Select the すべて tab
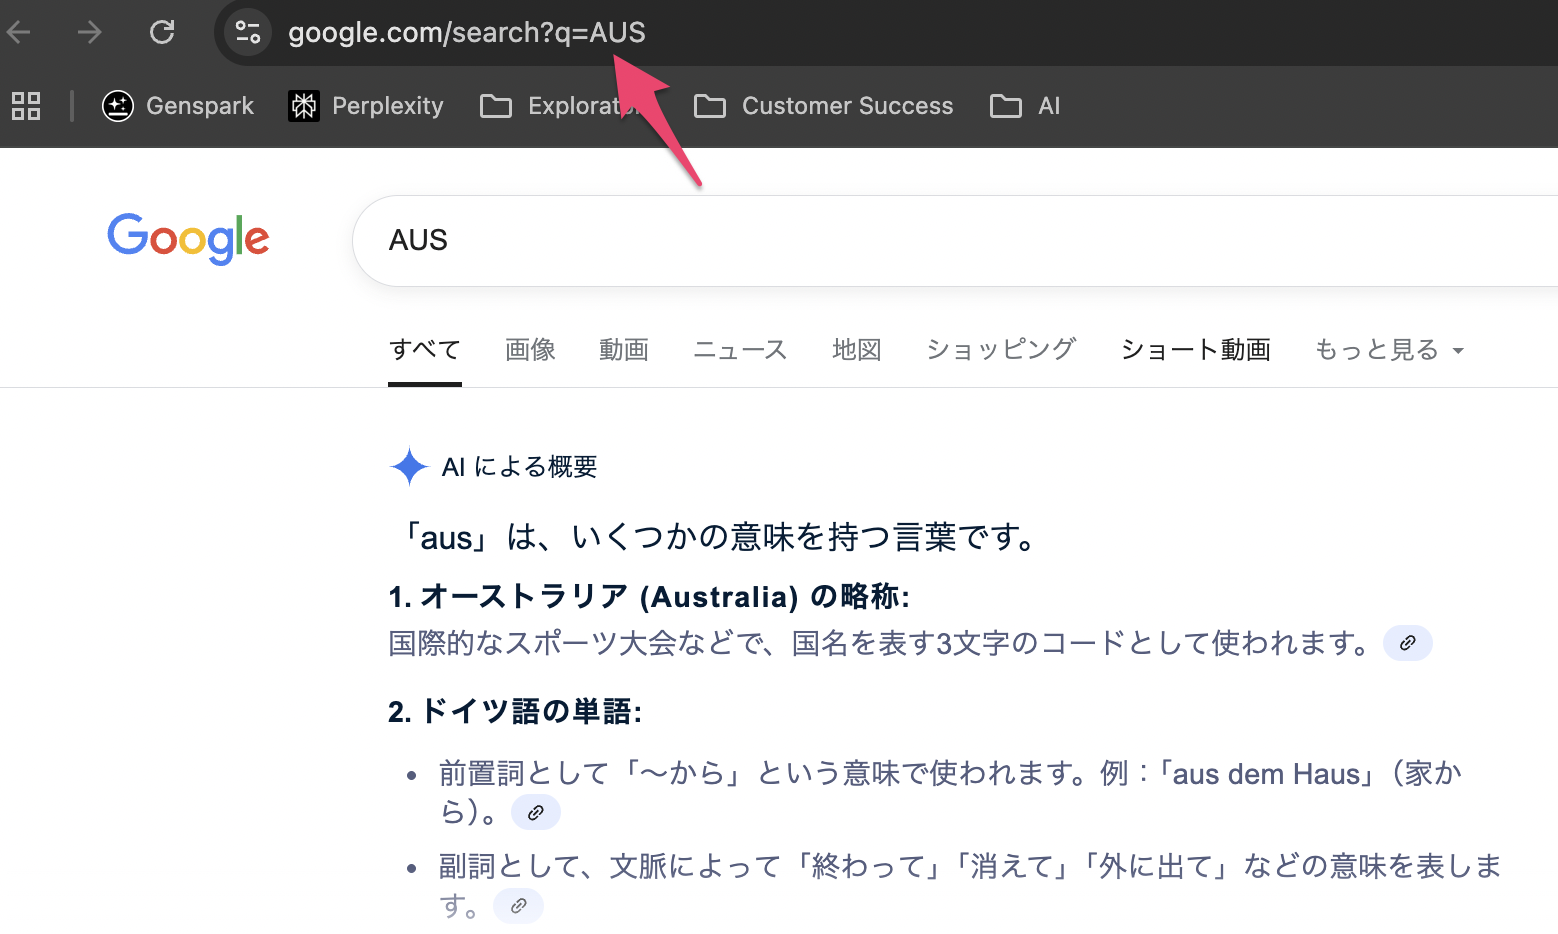Image resolution: width=1558 pixels, height=934 pixels. coord(425,350)
